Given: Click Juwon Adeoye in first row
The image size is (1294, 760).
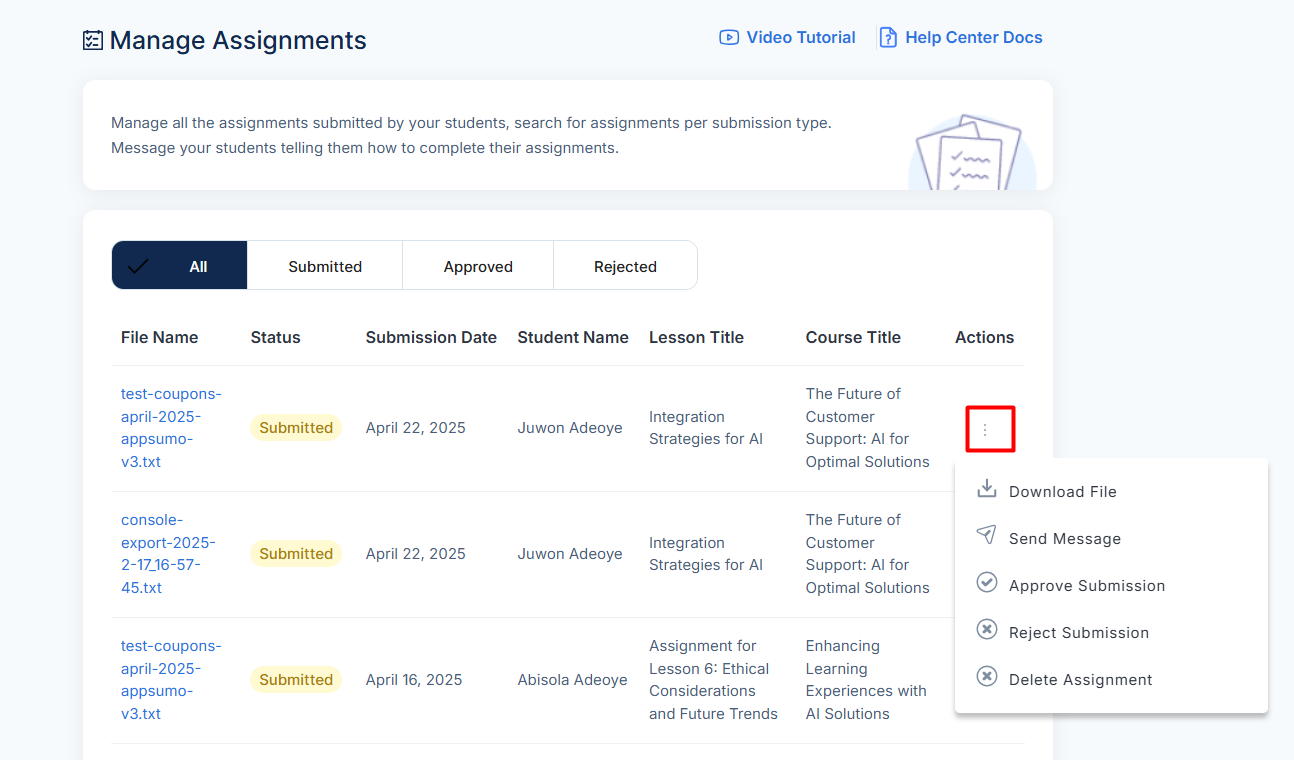Looking at the screenshot, I should [x=570, y=428].
